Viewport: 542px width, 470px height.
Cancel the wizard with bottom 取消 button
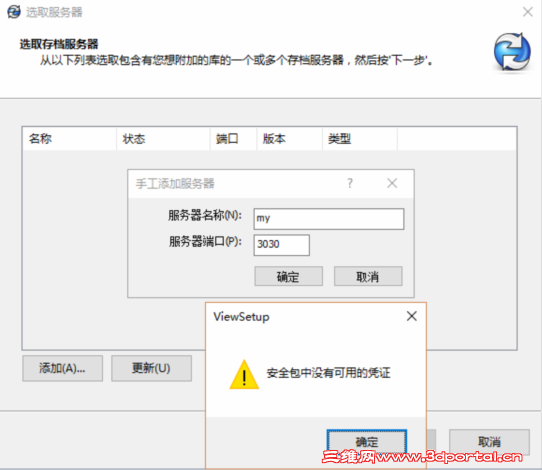(x=489, y=441)
